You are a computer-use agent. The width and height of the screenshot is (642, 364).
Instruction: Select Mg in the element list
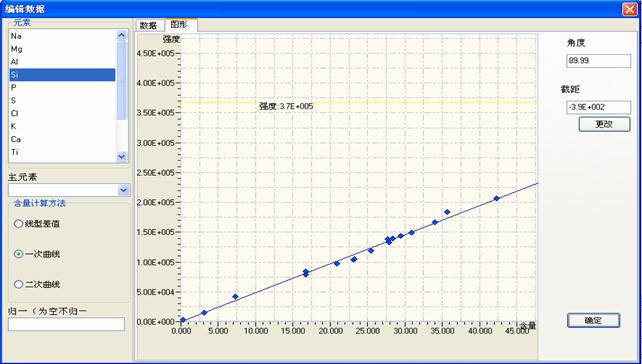coord(62,49)
